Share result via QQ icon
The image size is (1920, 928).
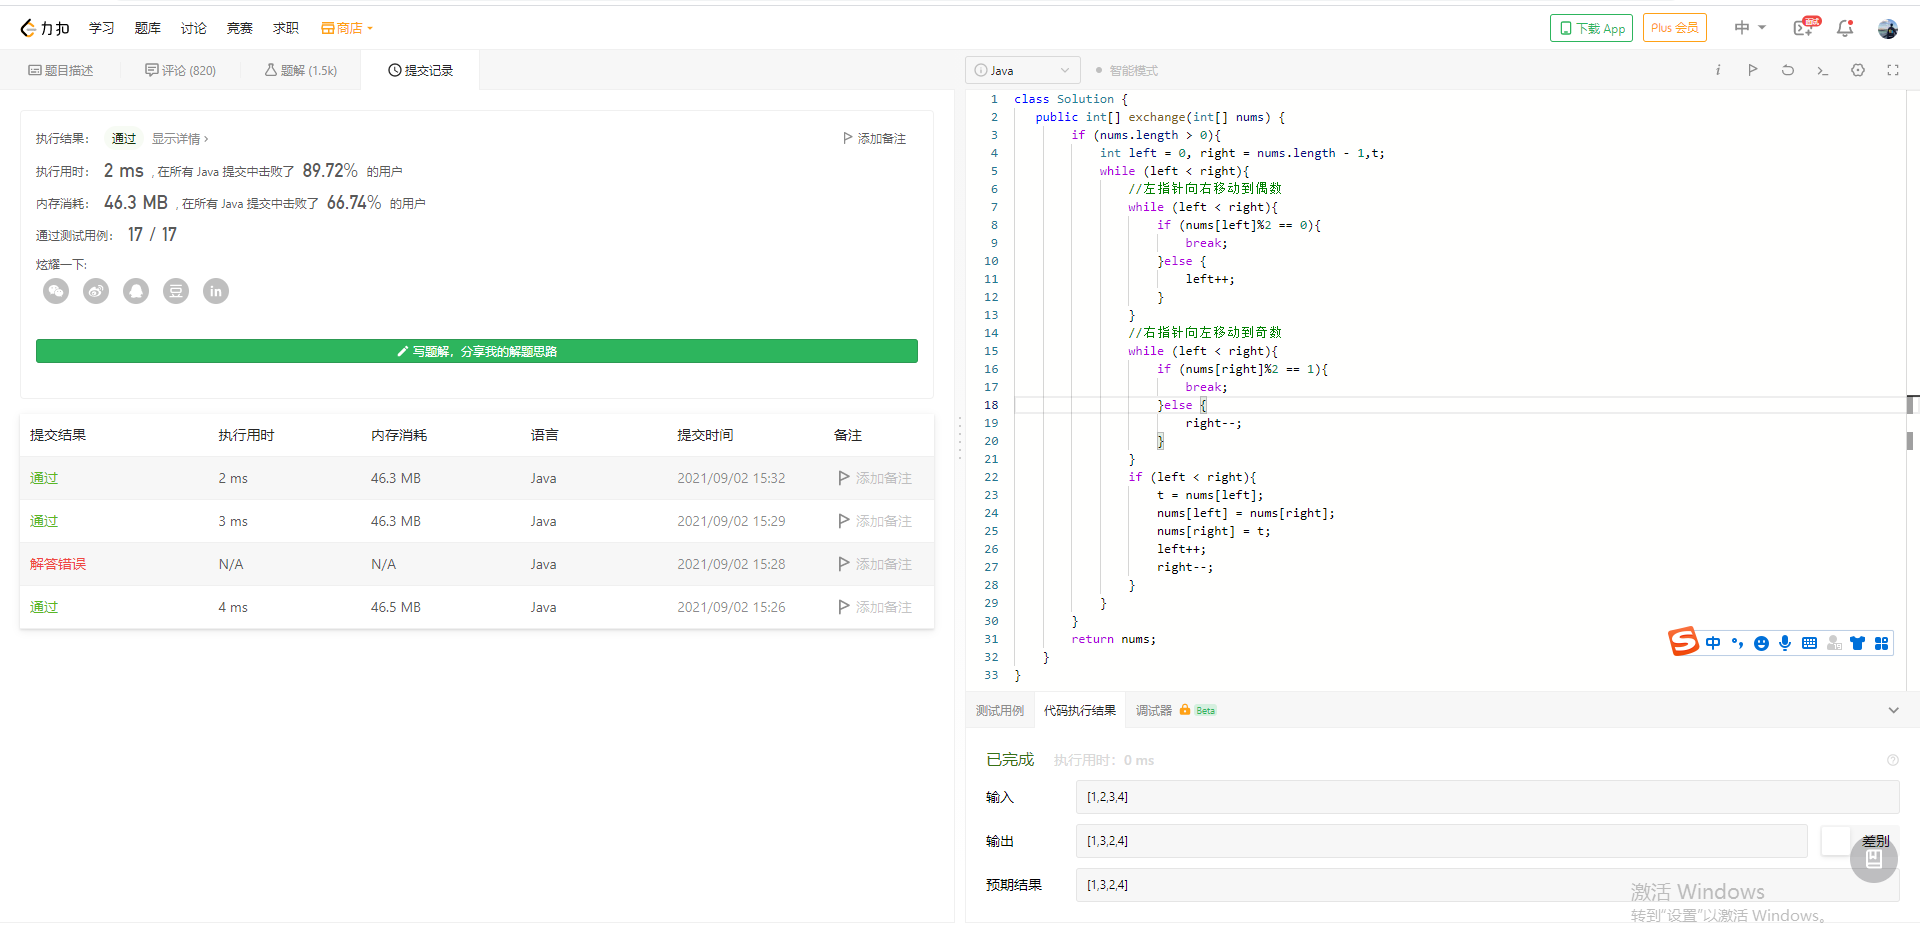coord(136,291)
